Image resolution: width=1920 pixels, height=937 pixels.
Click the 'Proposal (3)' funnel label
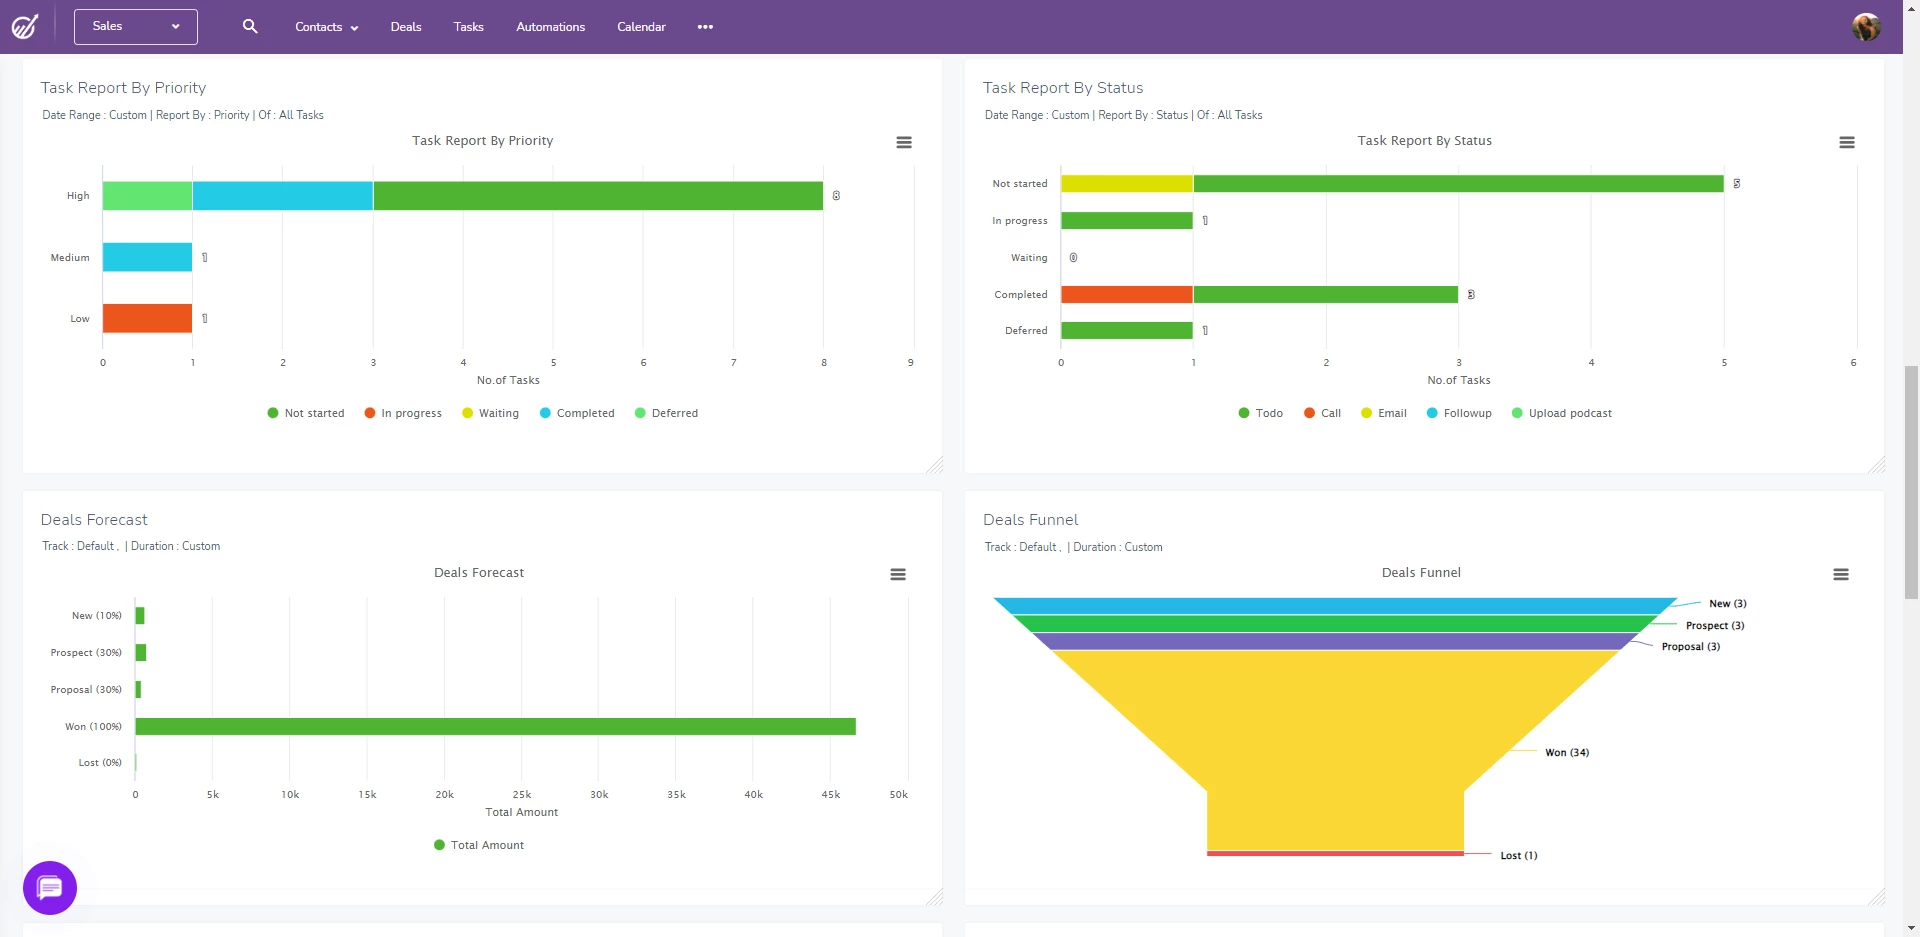1691,646
